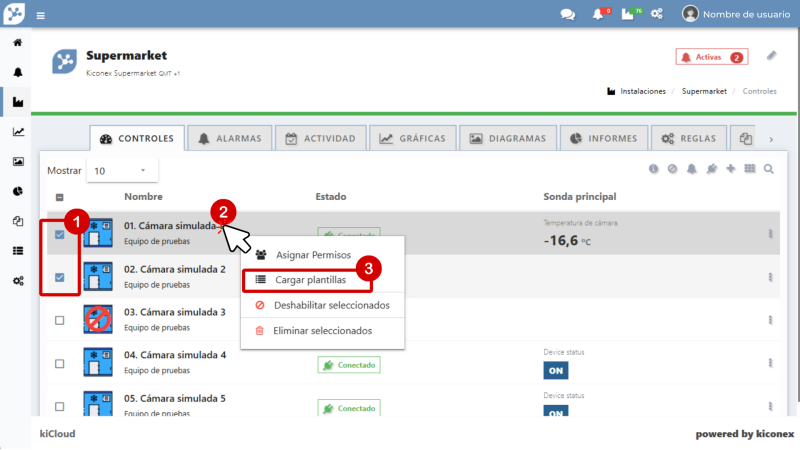Uncheck the 01. Cámara simulada checkbox
This screenshot has width=800, height=450.
(59, 235)
